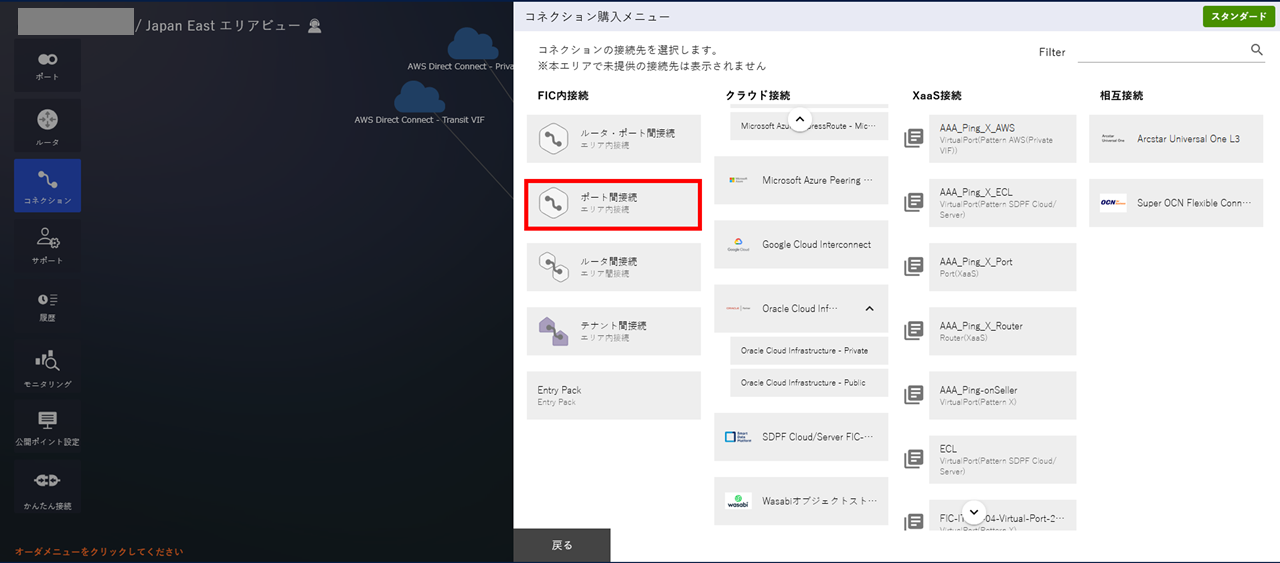Screen dimensions: 1280x563
Task: Click the SDPF Cloud/Server FIC card text
Action: coord(818,437)
